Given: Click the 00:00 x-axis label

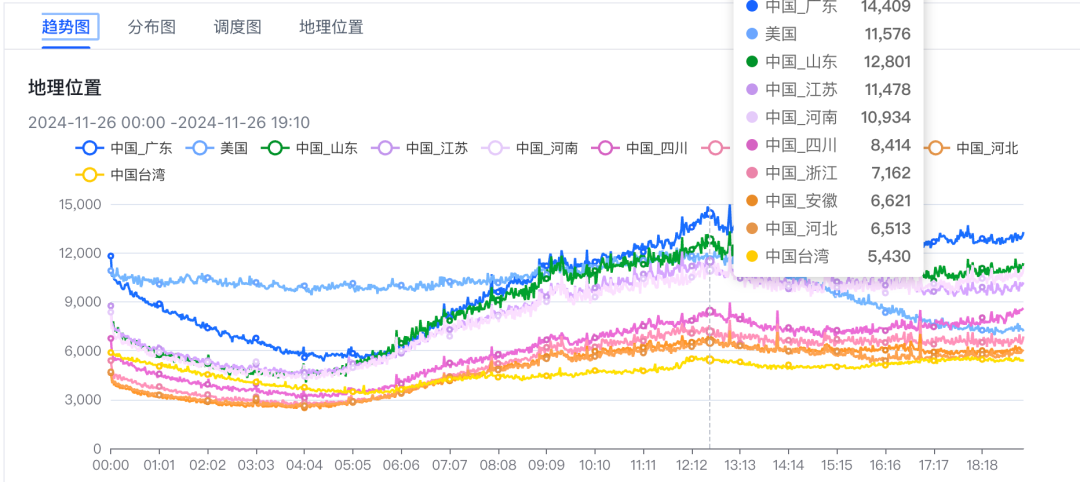Looking at the screenshot, I should [110, 465].
